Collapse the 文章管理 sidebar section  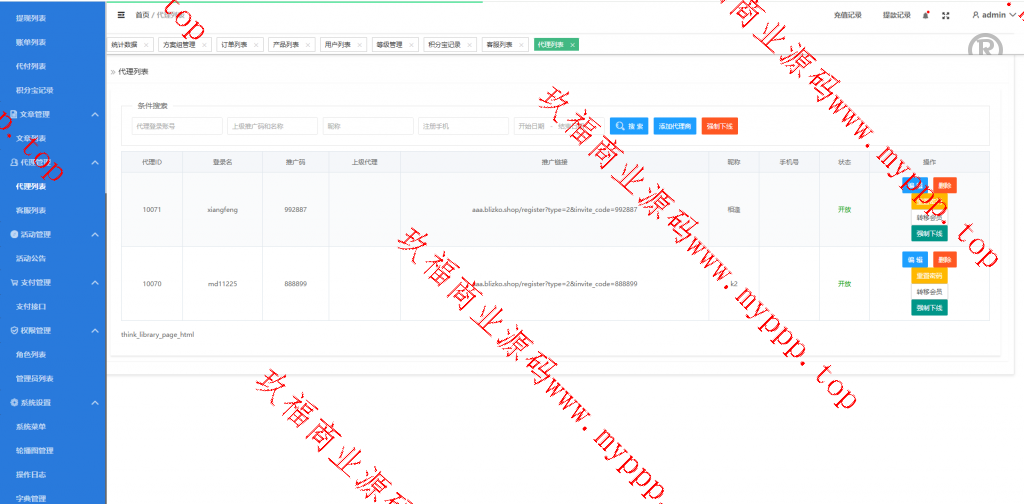click(x=94, y=114)
